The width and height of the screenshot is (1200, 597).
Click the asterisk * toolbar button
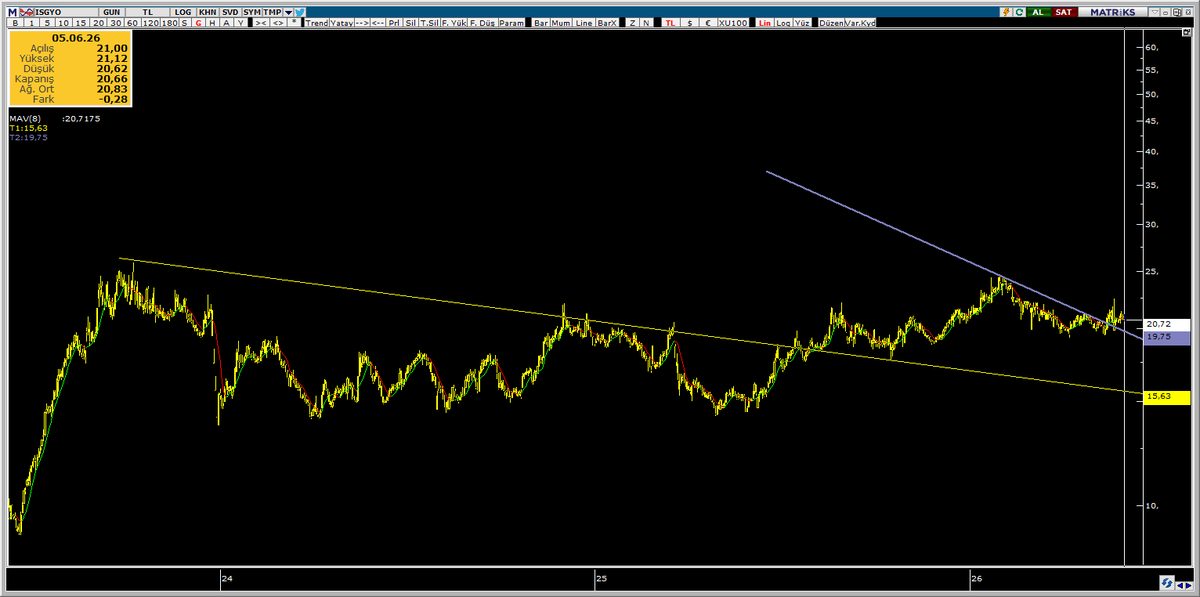pyautogui.click(x=294, y=23)
